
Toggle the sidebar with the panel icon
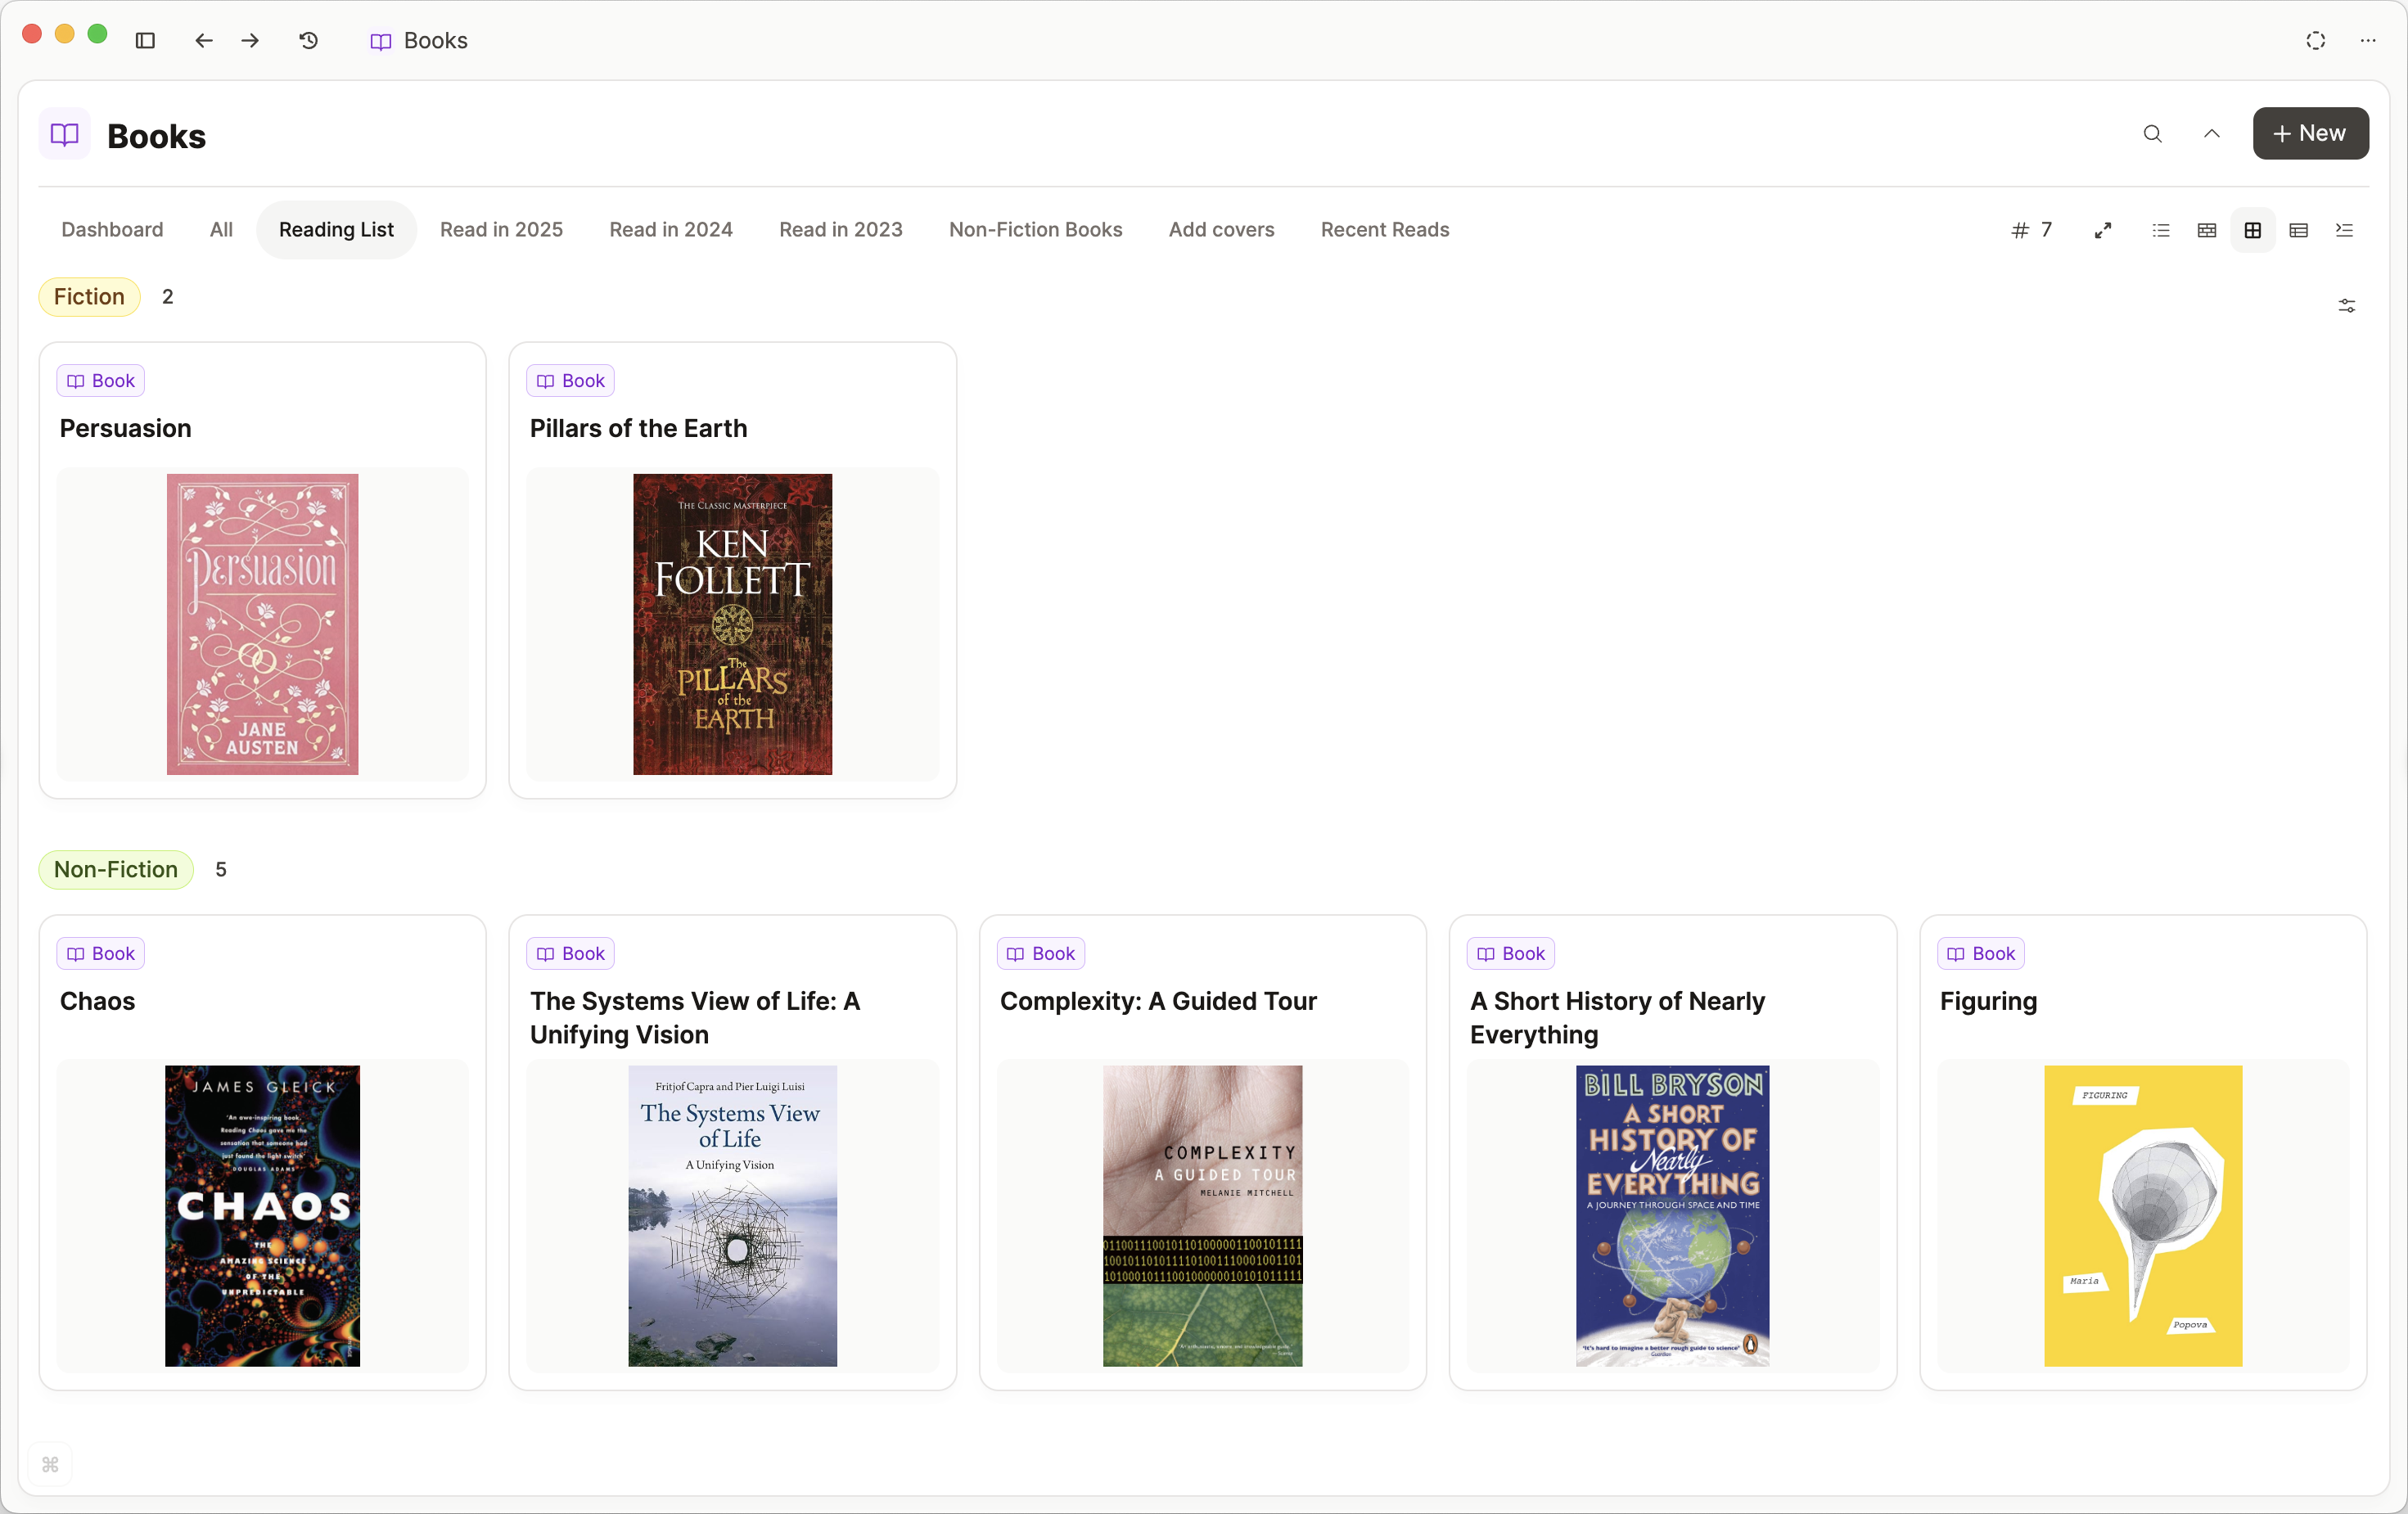point(146,41)
